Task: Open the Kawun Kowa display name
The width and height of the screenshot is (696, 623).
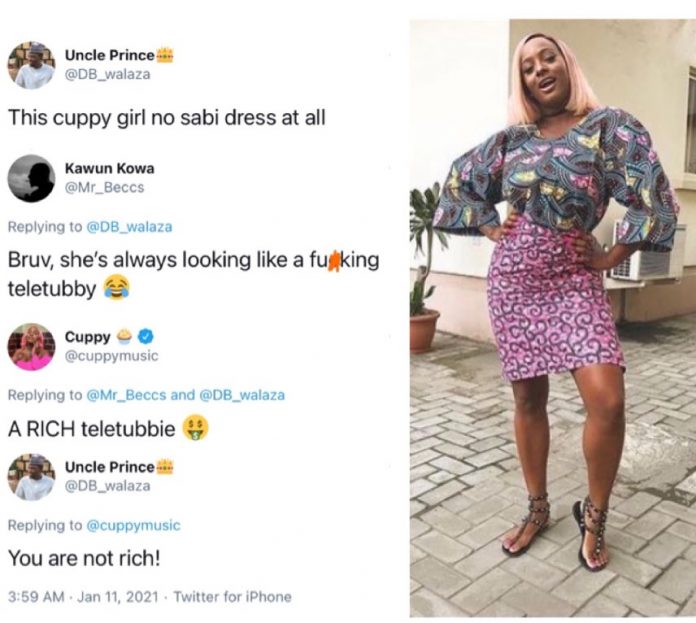Action: tap(110, 167)
